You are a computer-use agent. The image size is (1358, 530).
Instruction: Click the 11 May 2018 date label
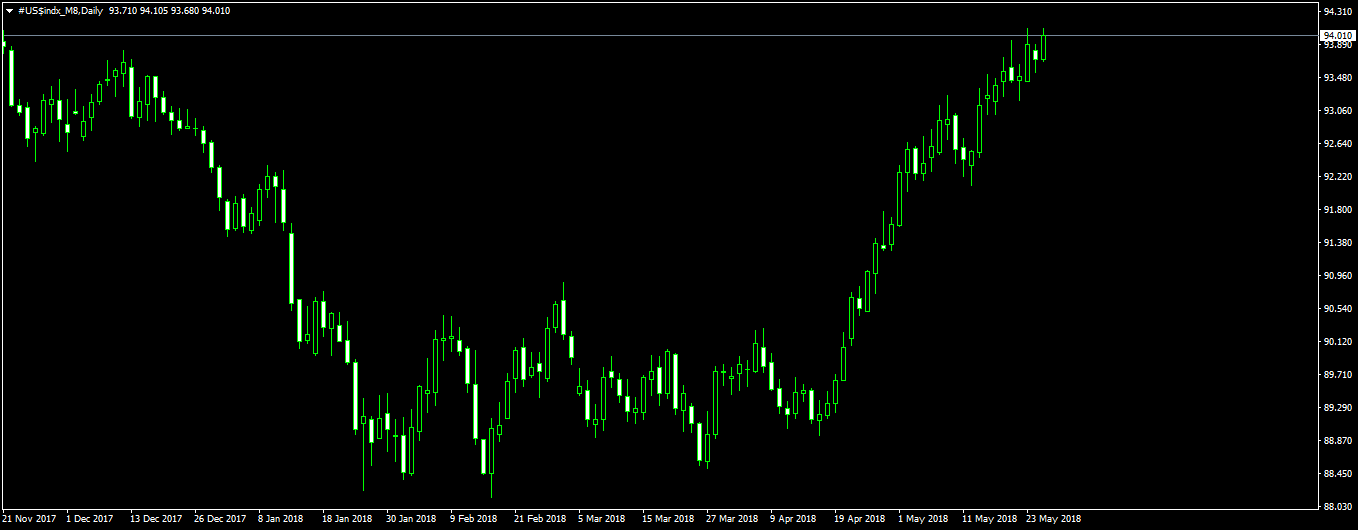(x=988, y=519)
